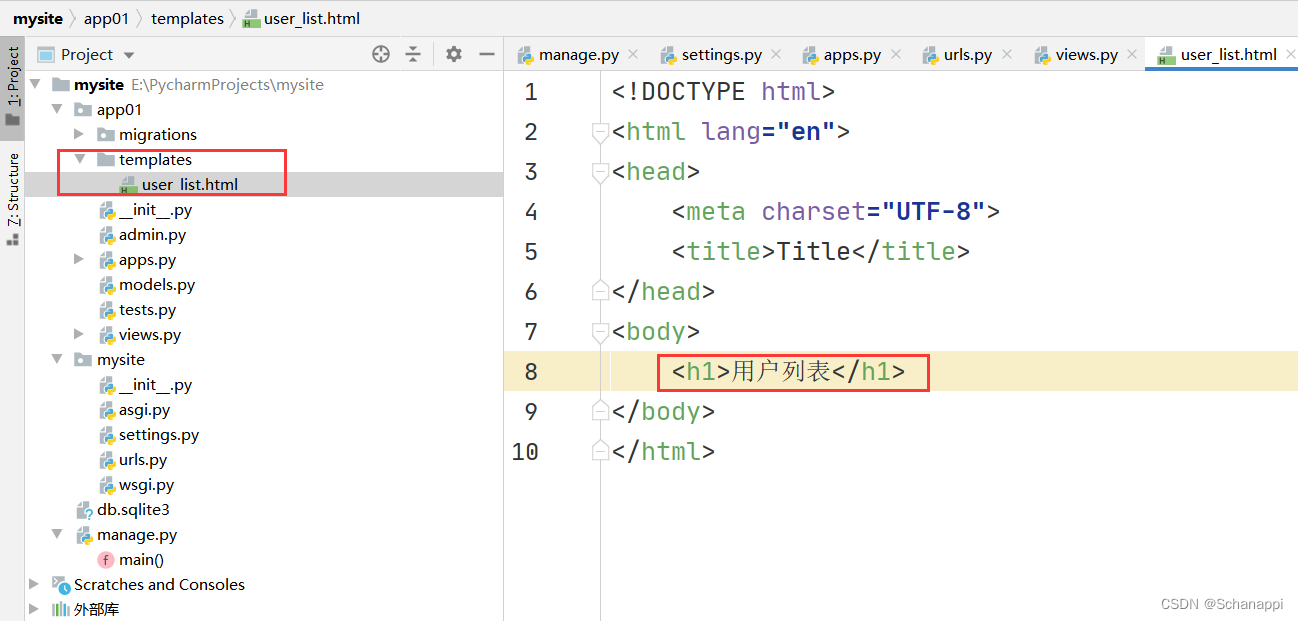Click the locate/select opened file target icon
The image size is (1298, 621).
coord(381,54)
